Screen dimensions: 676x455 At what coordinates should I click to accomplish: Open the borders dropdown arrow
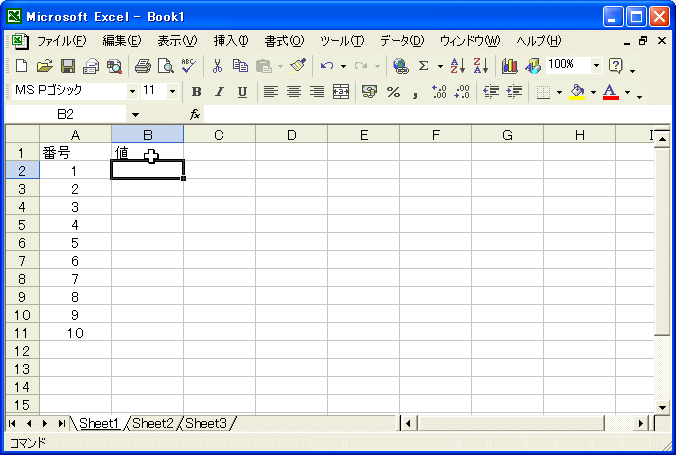pyautogui.click(x=560, y=92)
